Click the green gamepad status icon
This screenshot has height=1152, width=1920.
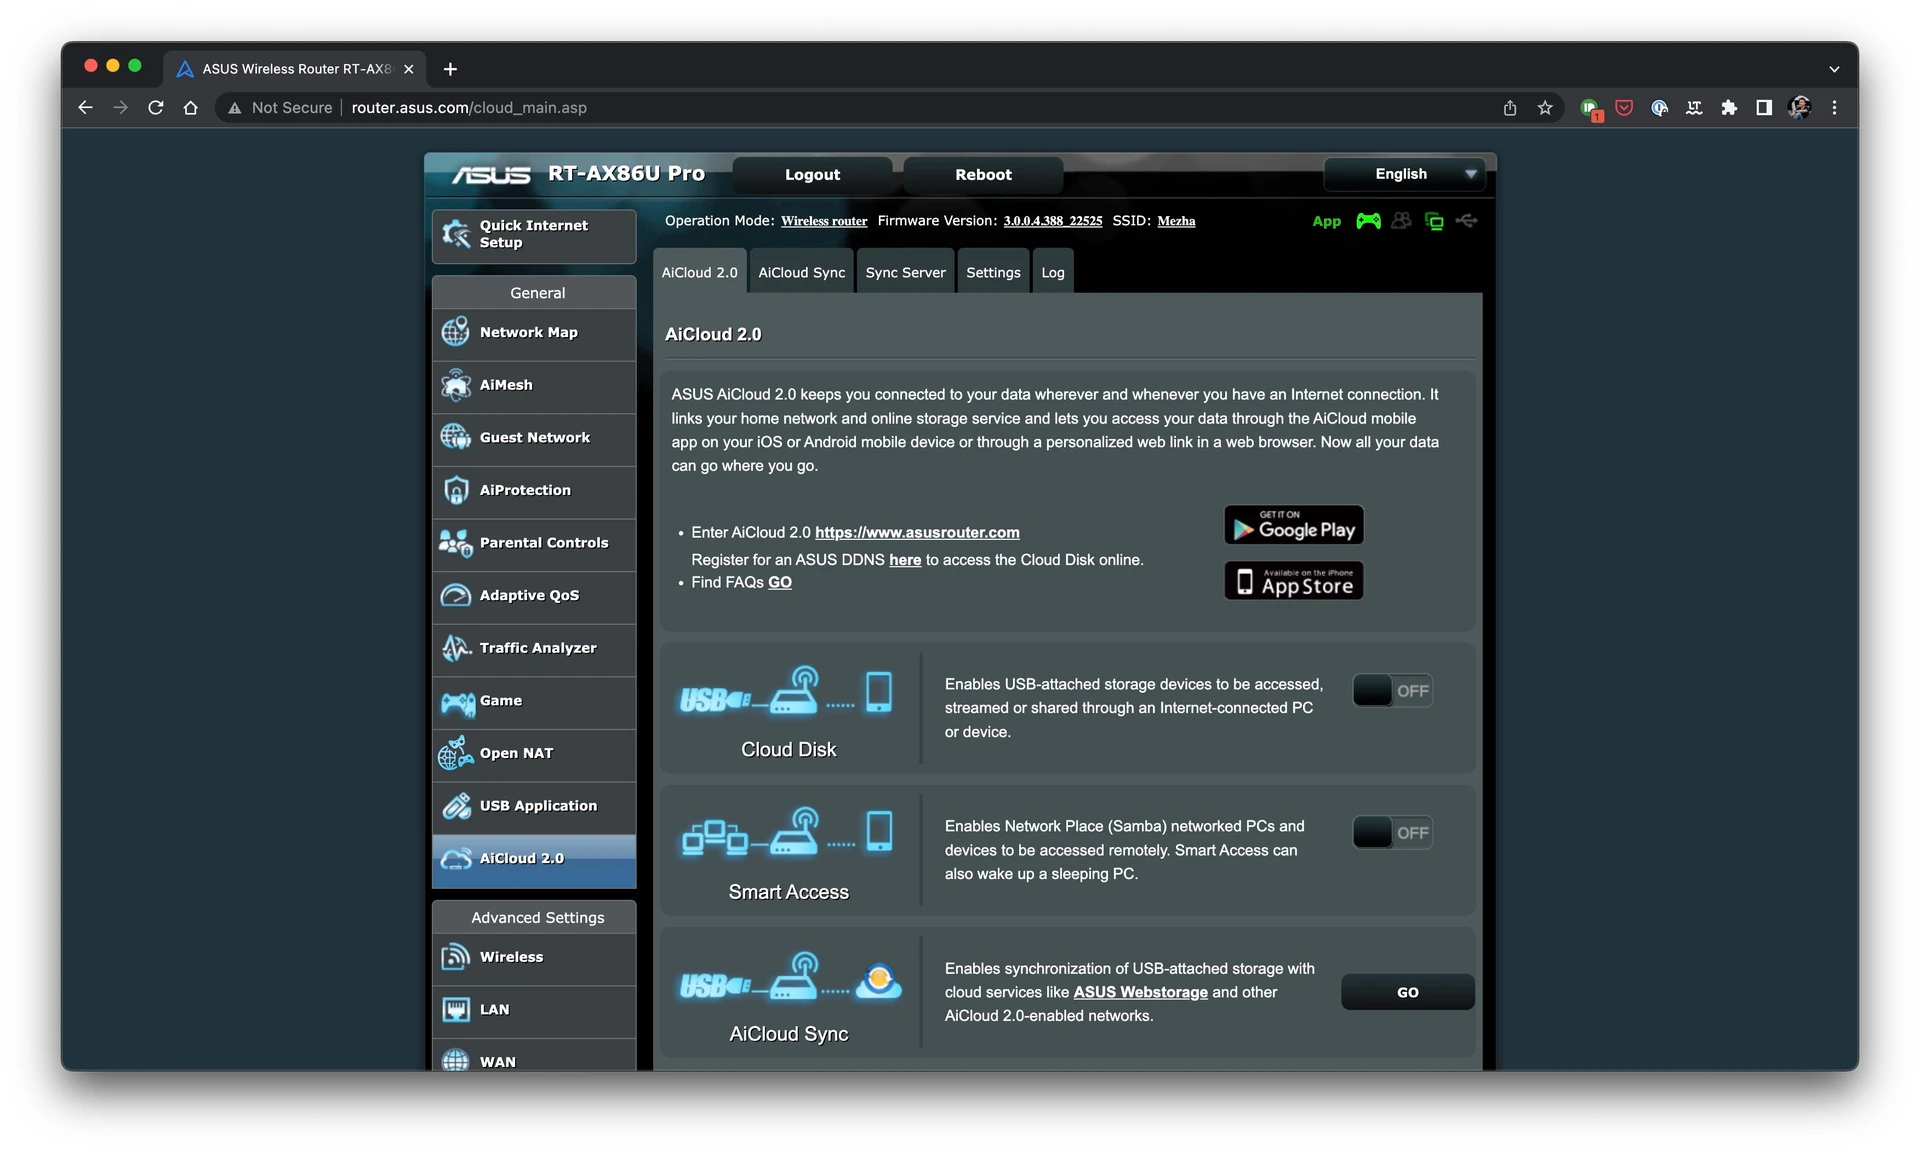(1368, 221)
